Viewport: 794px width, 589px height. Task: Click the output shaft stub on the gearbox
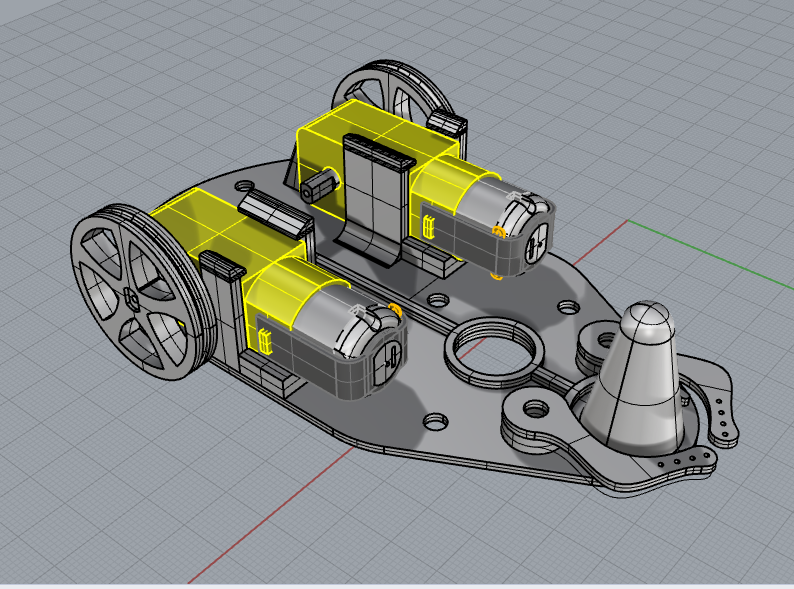[x=321, y=186]
